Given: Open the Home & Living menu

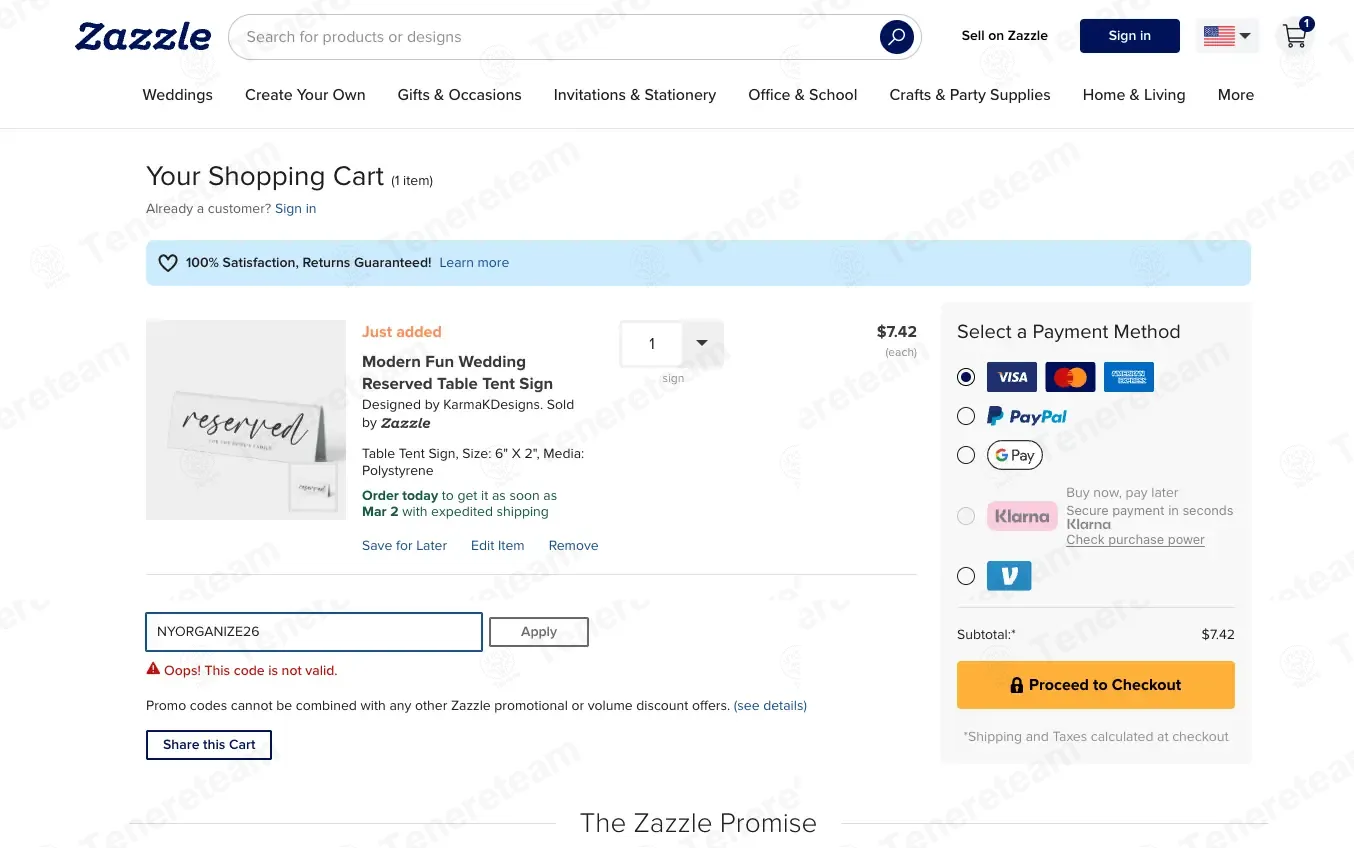Looking at the screenshot, I should pyautogui.click(x=1133, y=95).
